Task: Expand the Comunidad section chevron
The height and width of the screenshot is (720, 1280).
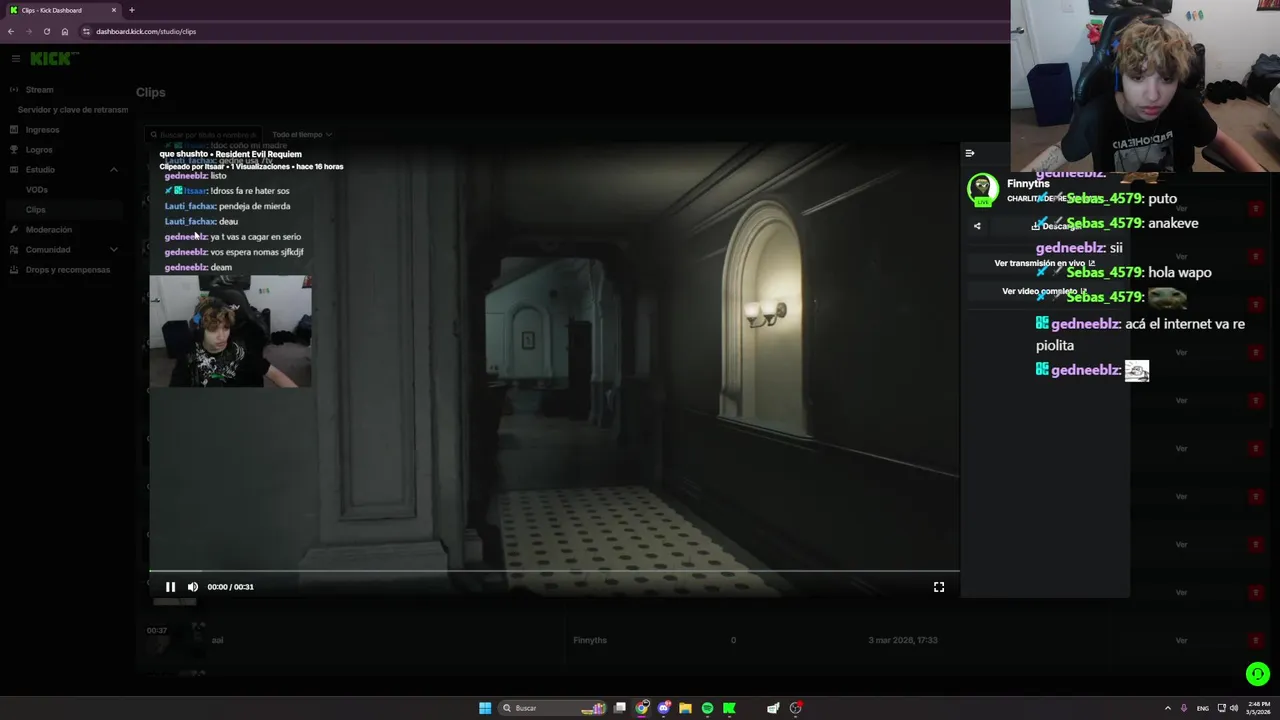Action: [113, 250]
